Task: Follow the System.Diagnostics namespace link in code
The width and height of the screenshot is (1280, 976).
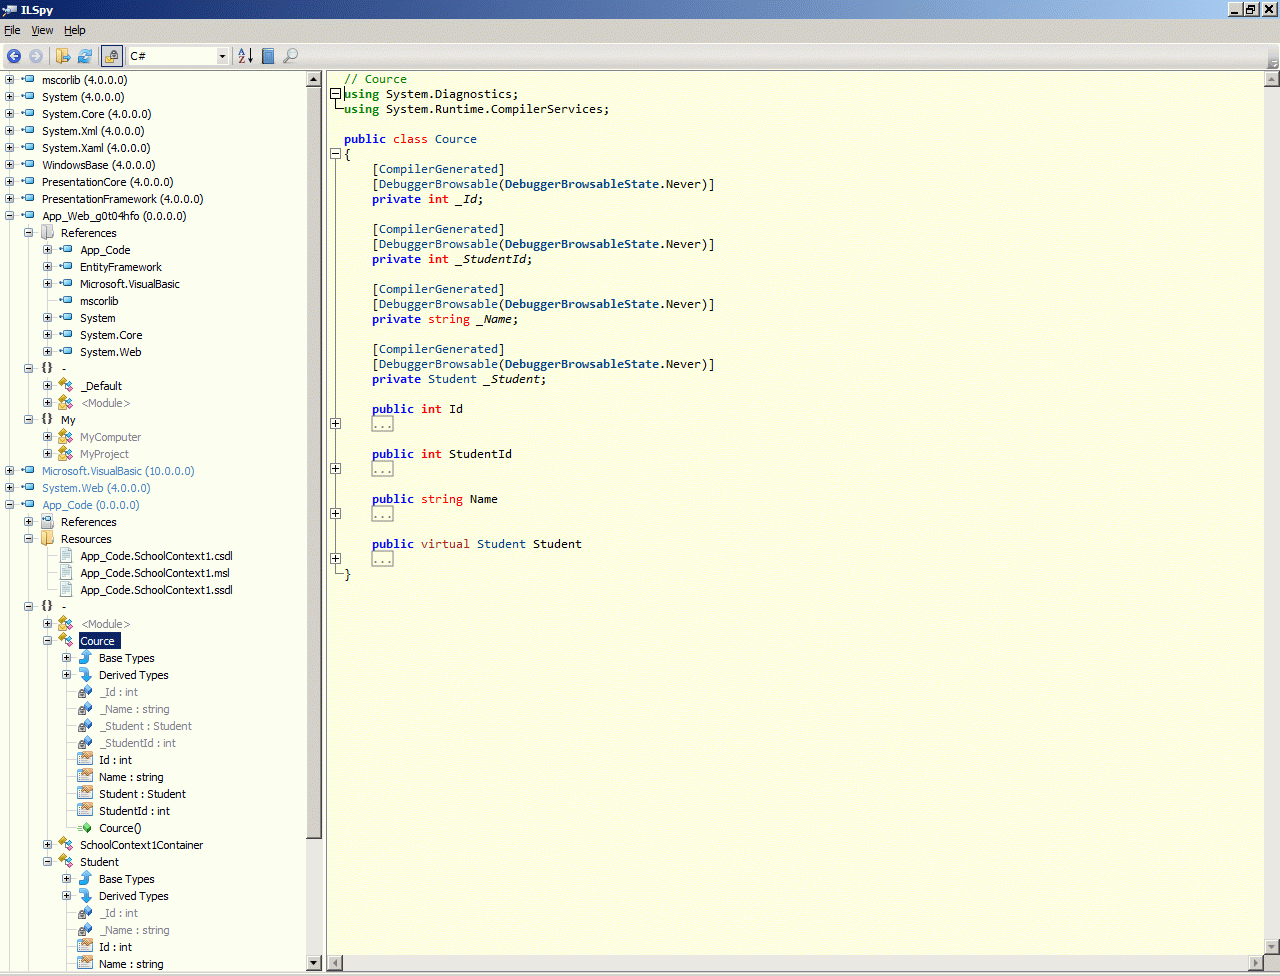Action: pos(449,94)
